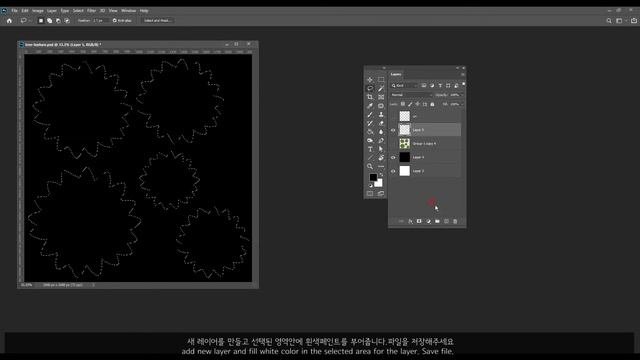The width and height of the screenshot is (640, 360).
Task: Toggle layer filtering switch on or off
Action: pyautogui.click(x=463, y=84)
